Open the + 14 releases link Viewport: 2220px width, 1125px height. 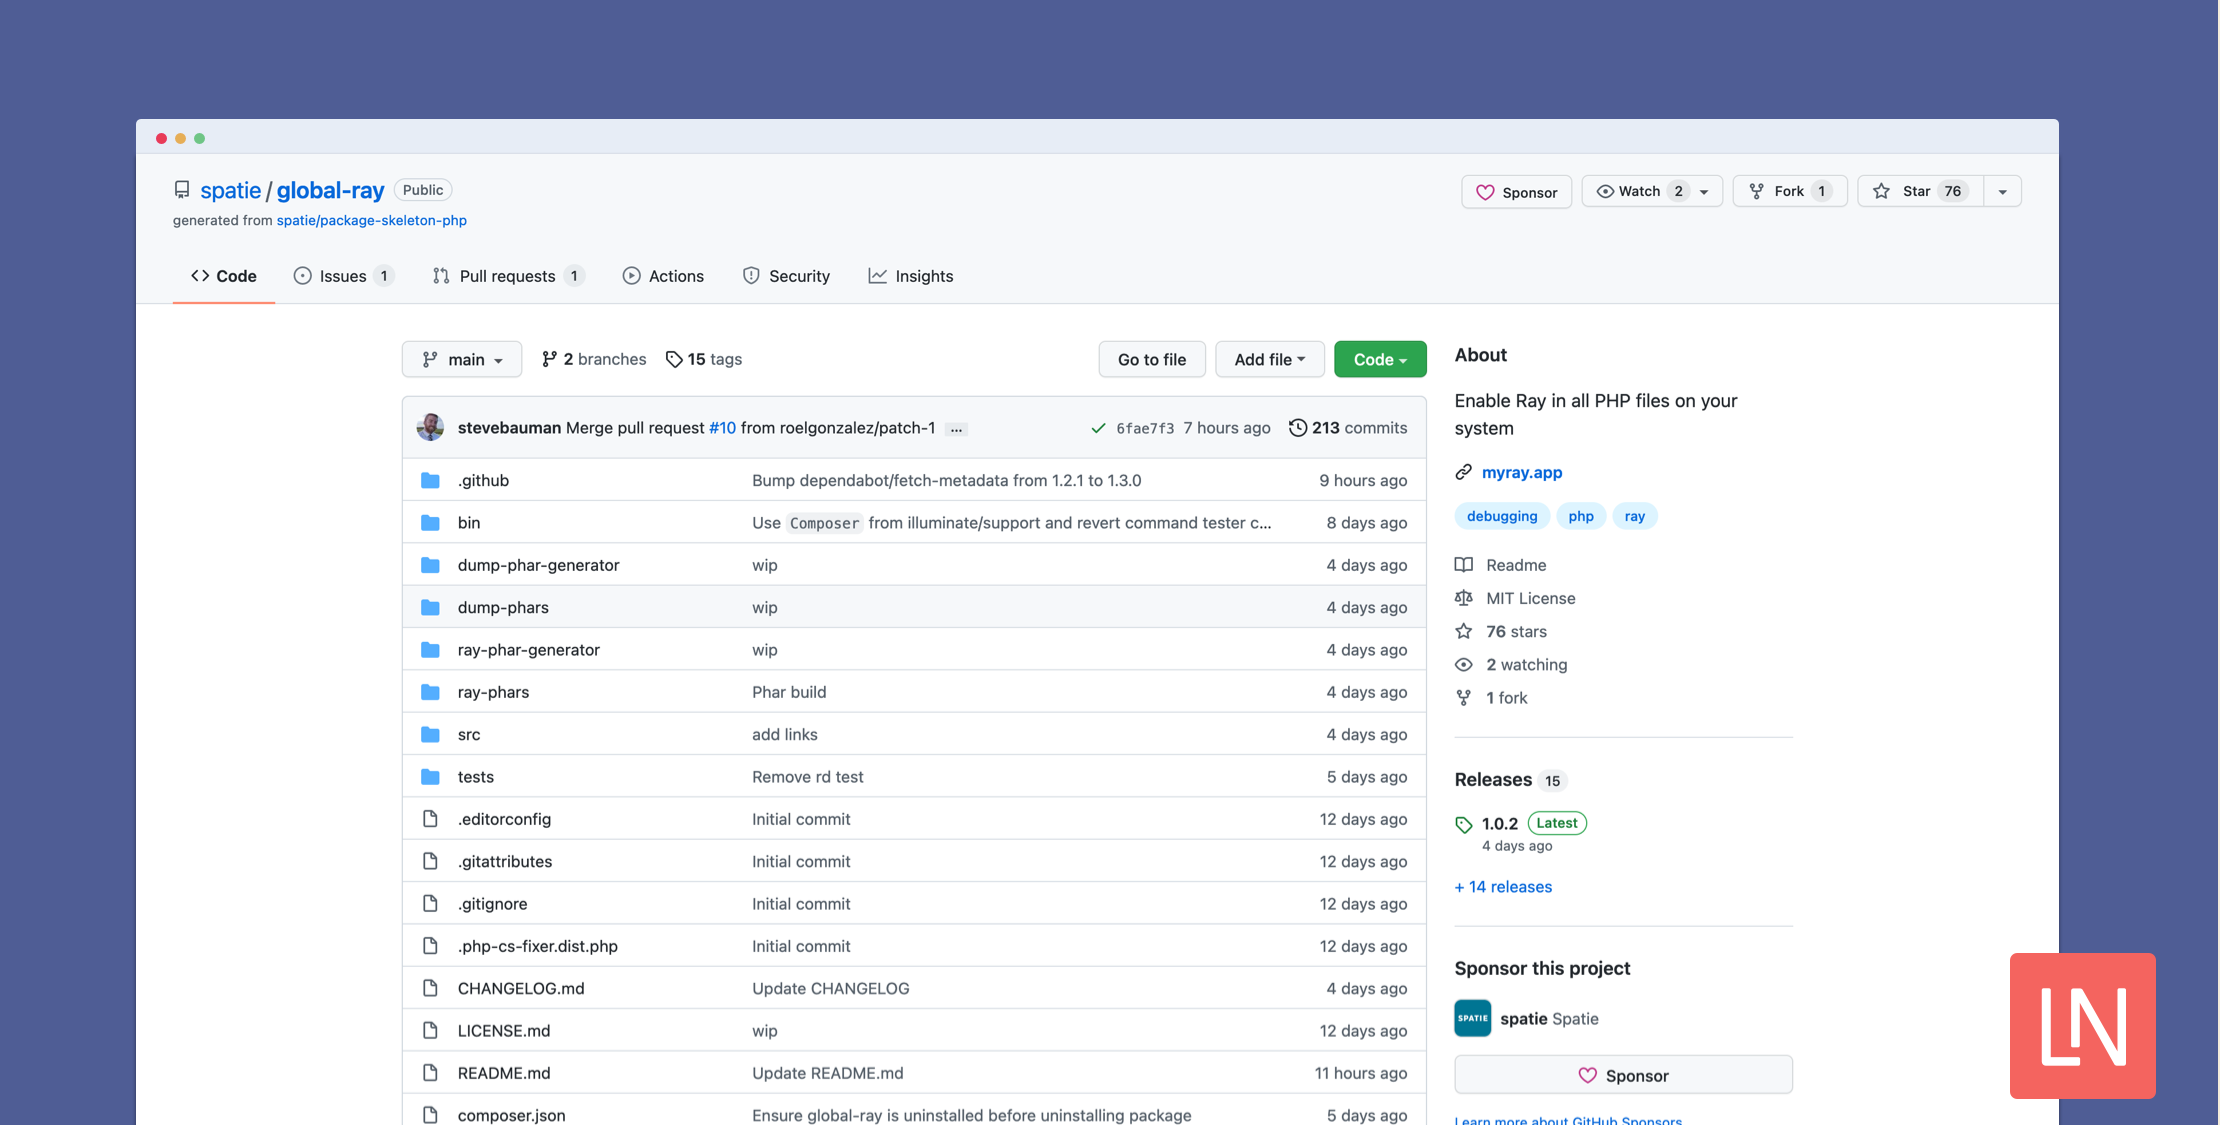click(x=1503, y=887)
